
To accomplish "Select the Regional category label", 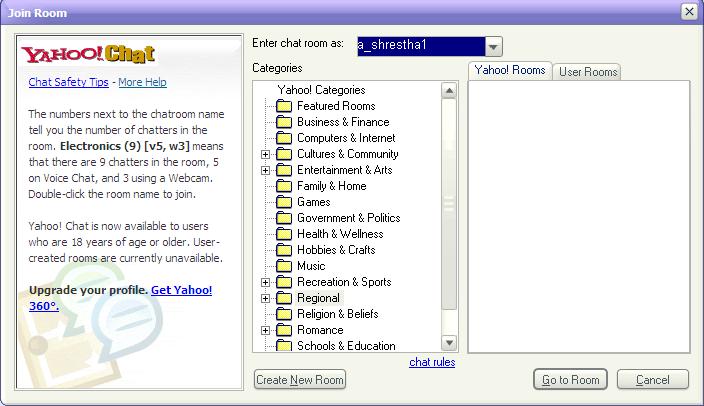I will [x=318, y=298].
